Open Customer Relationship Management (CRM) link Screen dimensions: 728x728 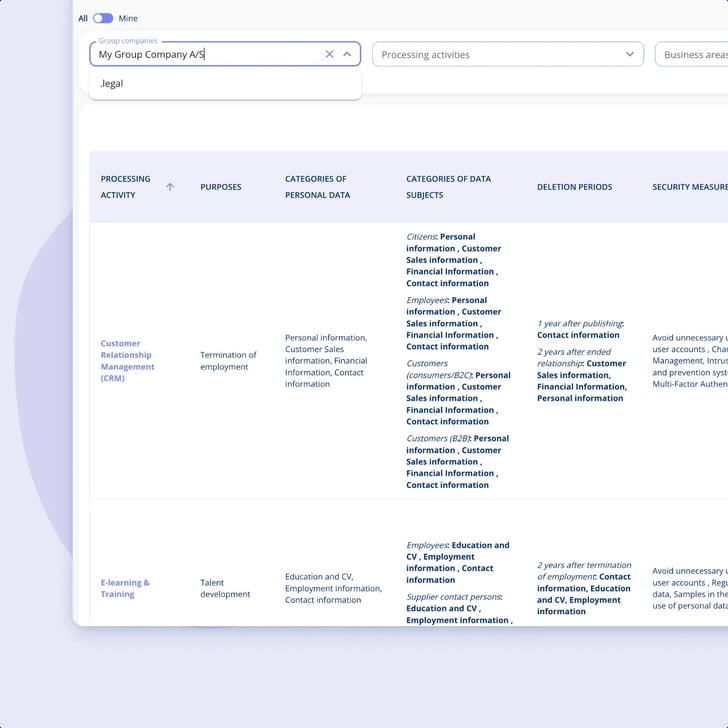point(127,361)
